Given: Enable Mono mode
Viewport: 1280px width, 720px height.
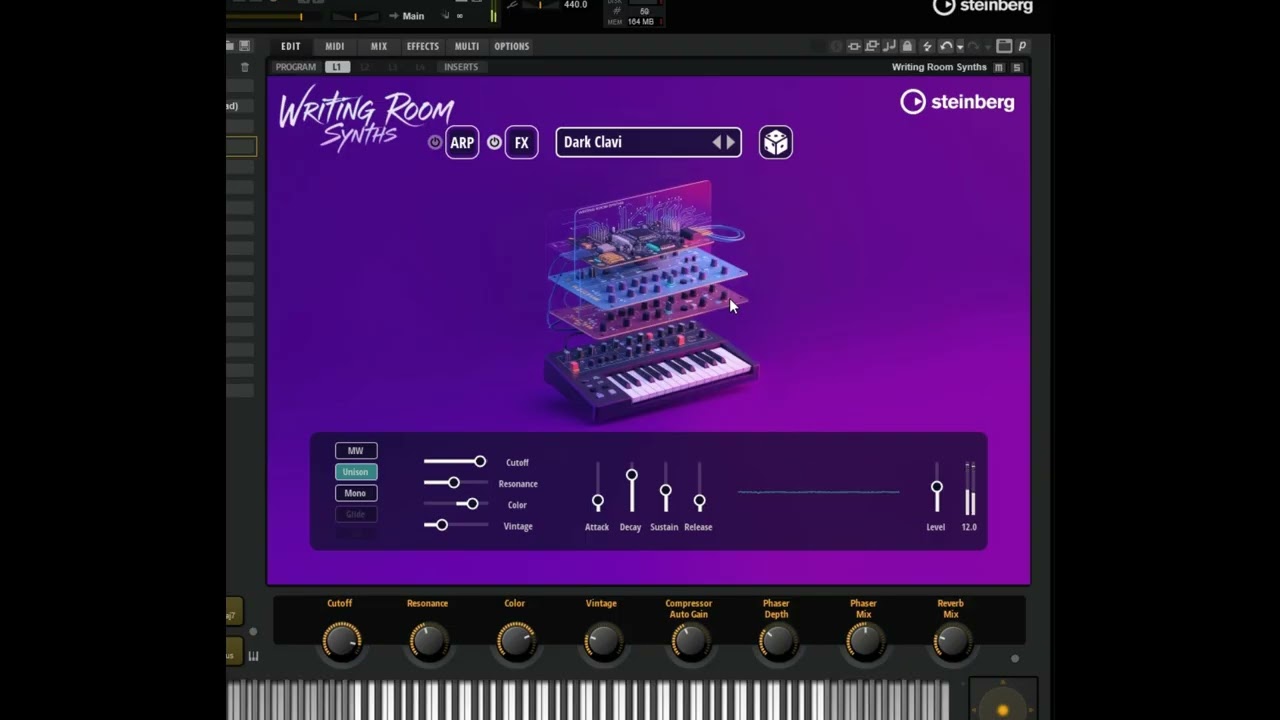Looking at the screenshot, I should (356, 493).
